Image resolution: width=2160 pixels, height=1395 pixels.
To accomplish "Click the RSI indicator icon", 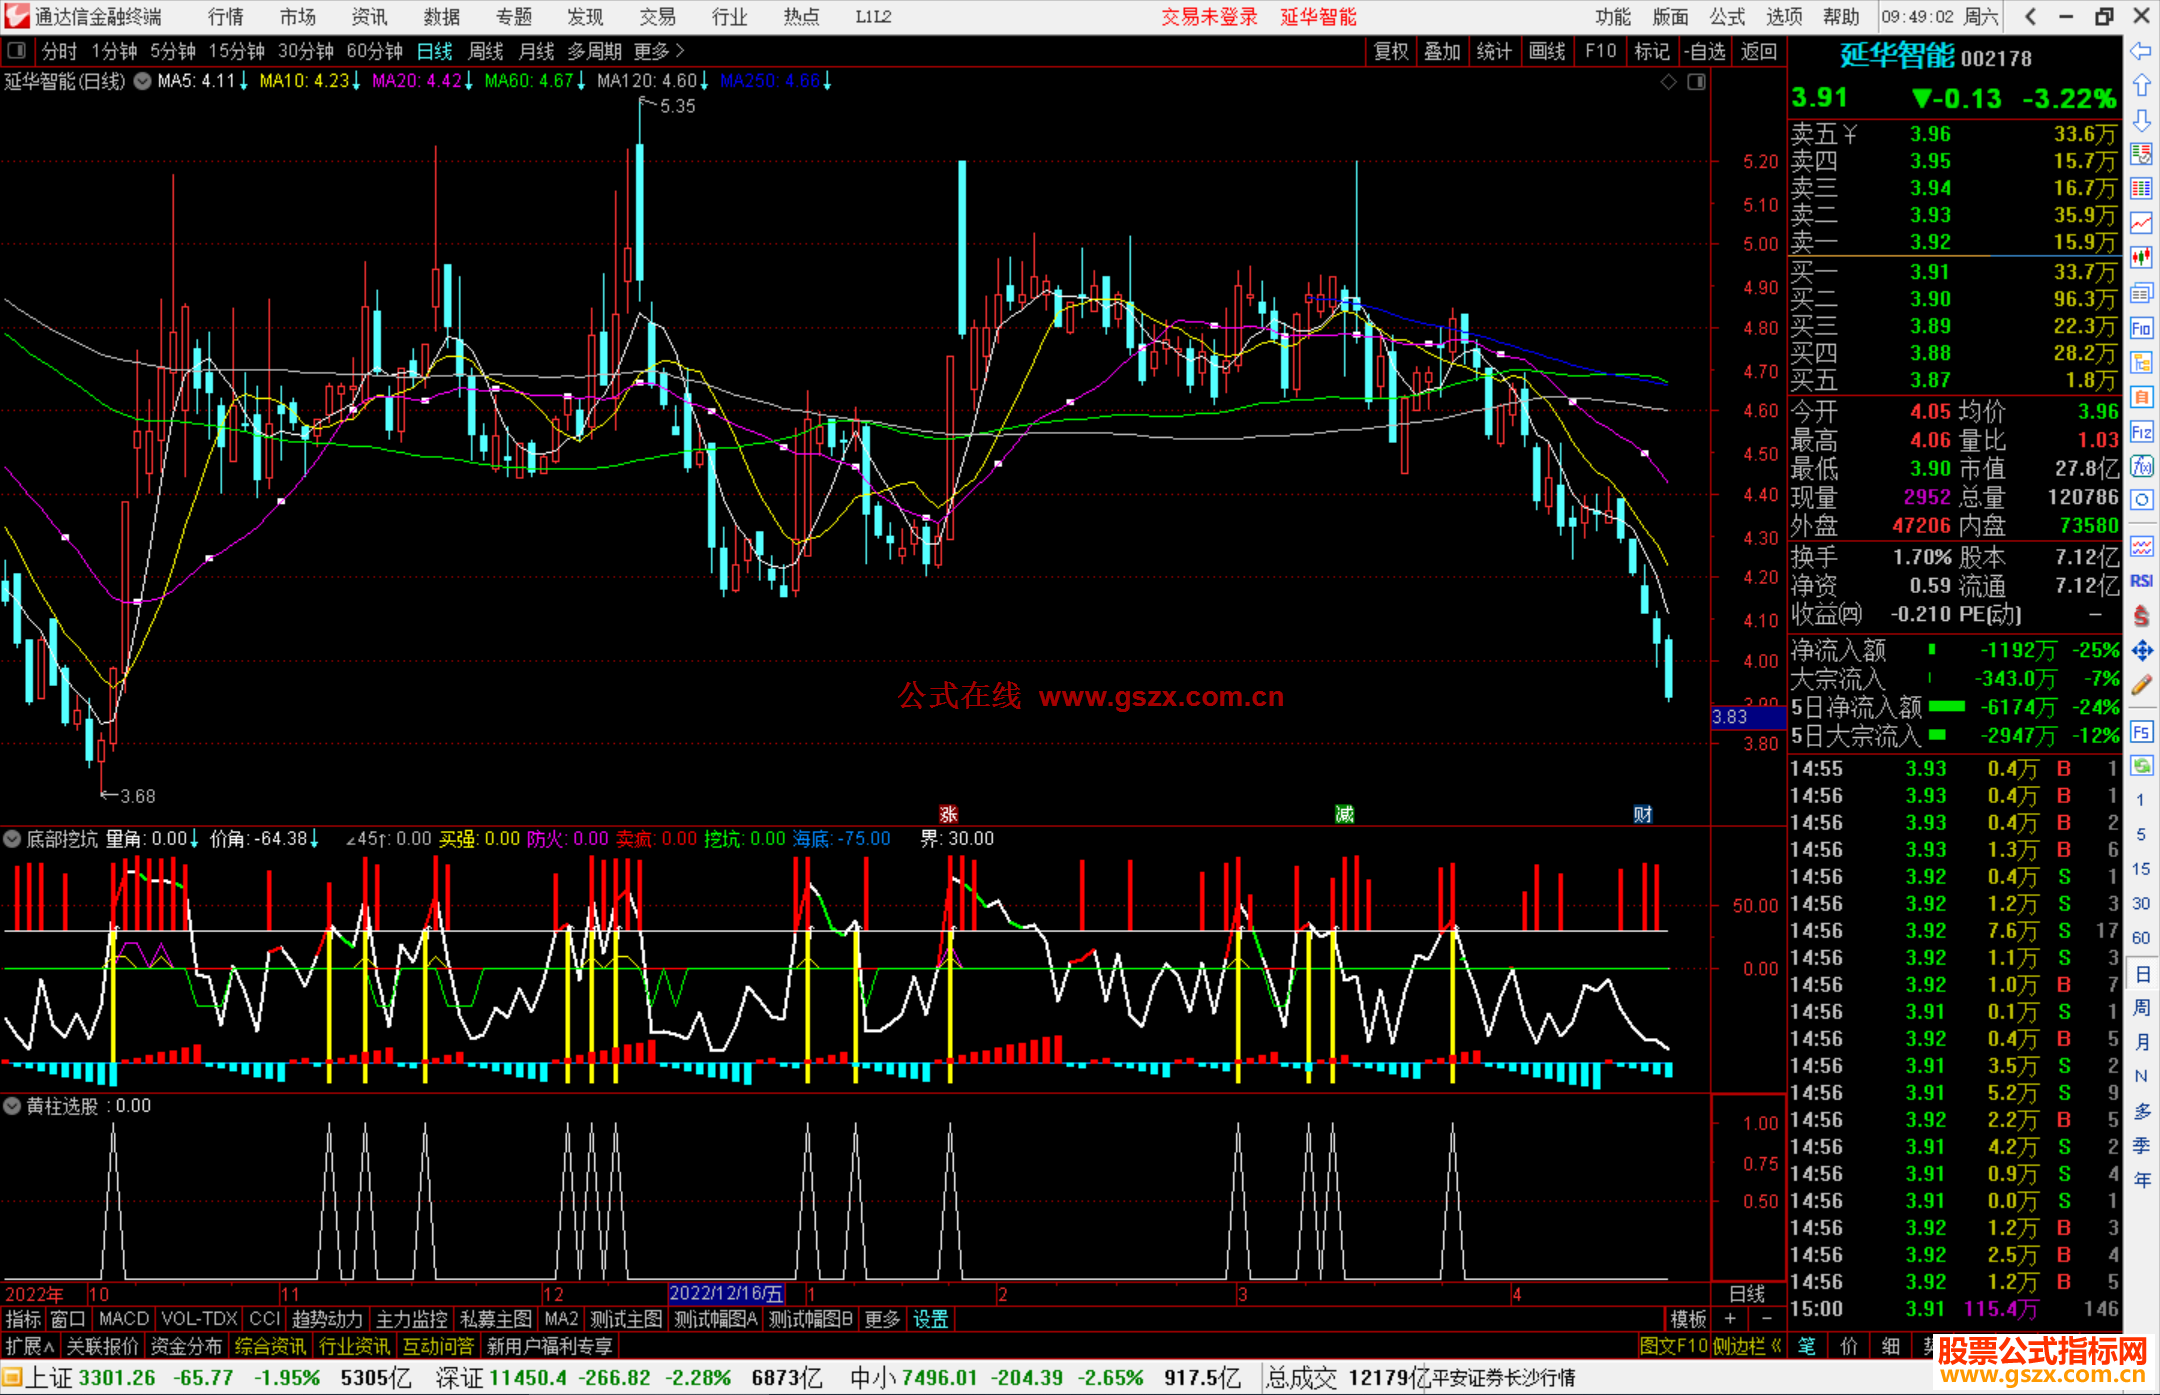I will [2141, 581].
